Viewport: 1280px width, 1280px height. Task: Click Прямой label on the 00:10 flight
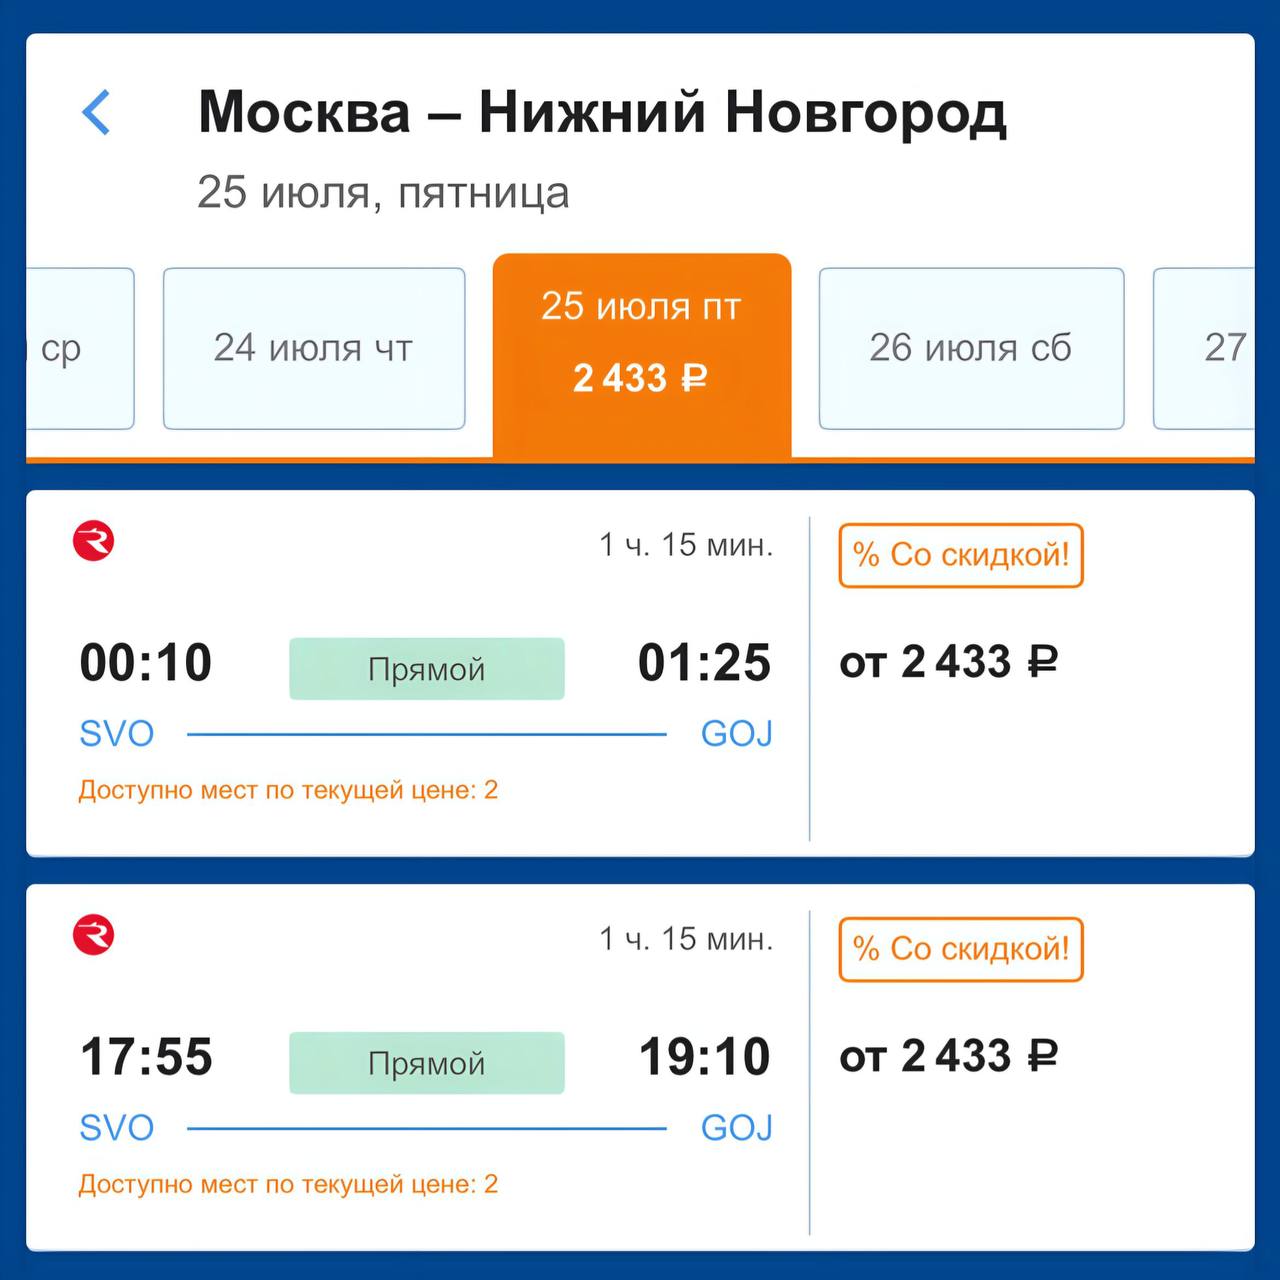pyautogui.click(x=427, y=668)
